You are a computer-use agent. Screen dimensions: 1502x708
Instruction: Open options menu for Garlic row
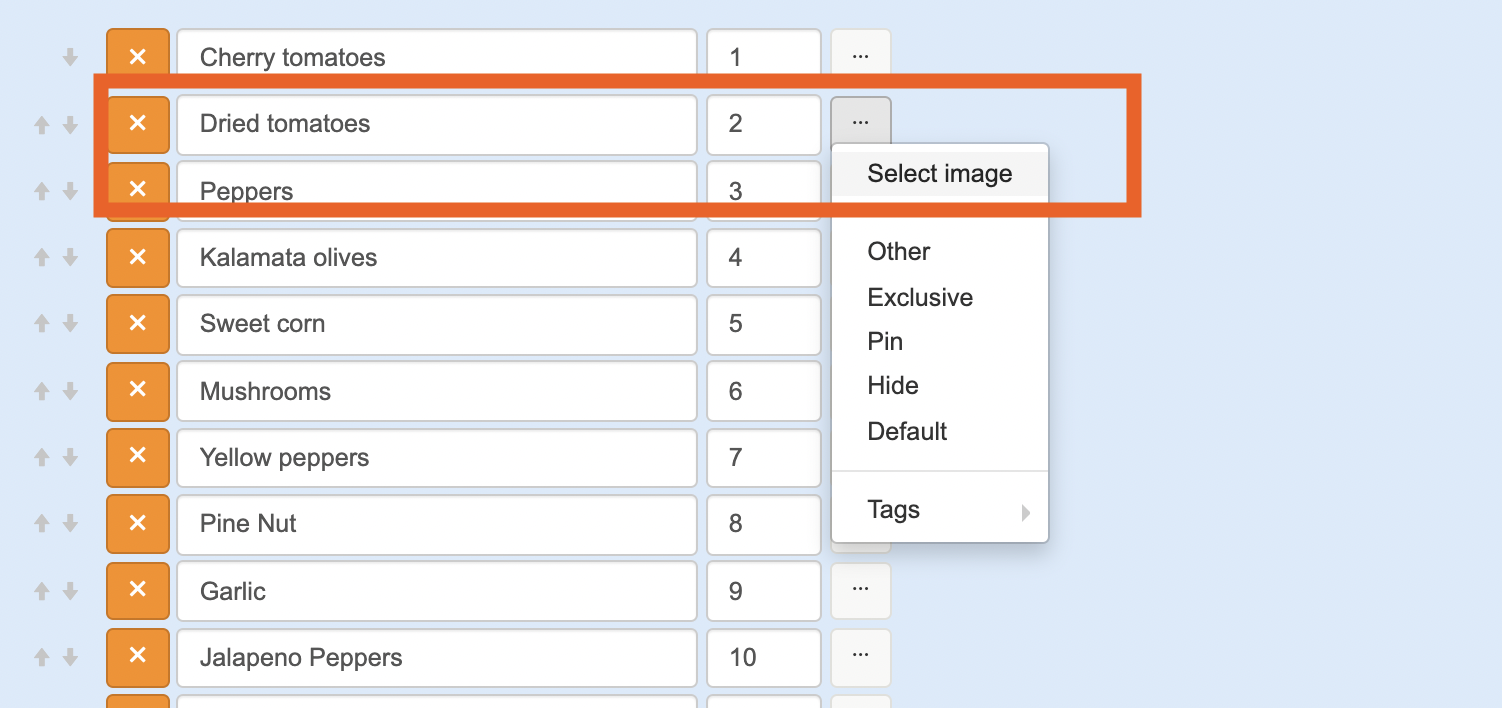860,590
